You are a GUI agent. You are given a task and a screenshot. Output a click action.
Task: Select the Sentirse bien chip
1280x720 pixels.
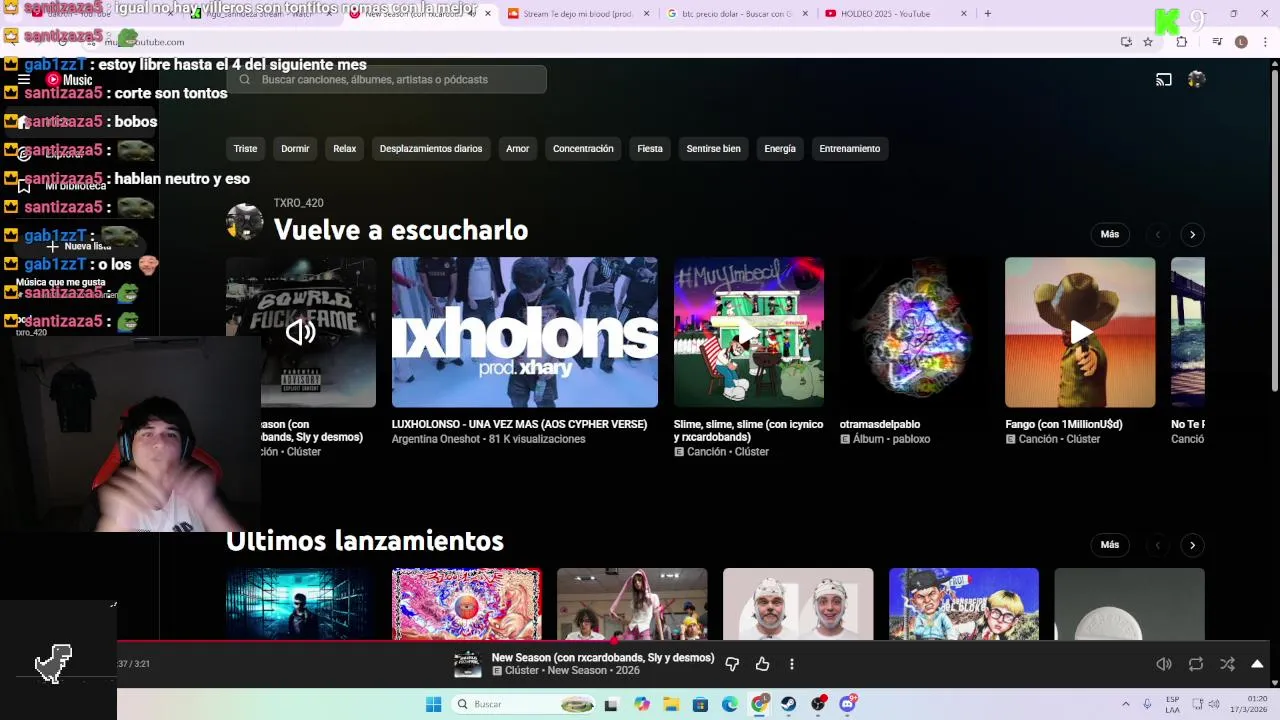coord(713,148)
